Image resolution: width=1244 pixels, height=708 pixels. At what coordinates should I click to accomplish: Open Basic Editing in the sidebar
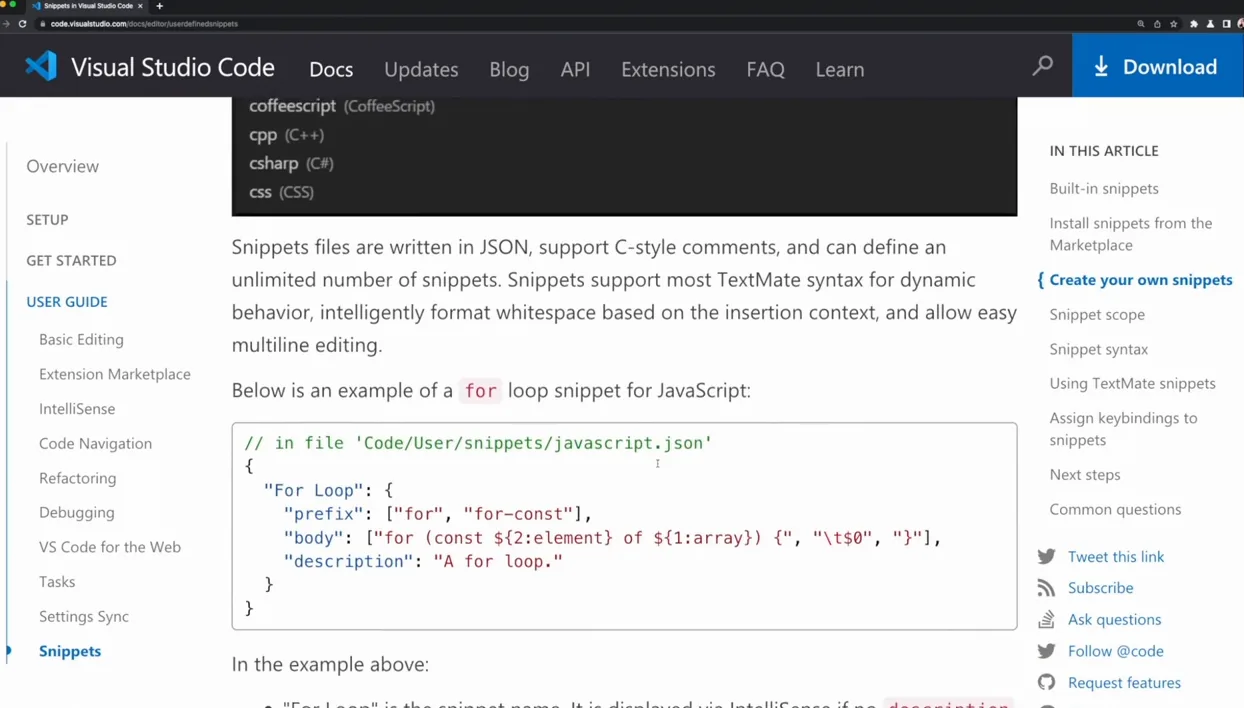[x=81, y=339]
